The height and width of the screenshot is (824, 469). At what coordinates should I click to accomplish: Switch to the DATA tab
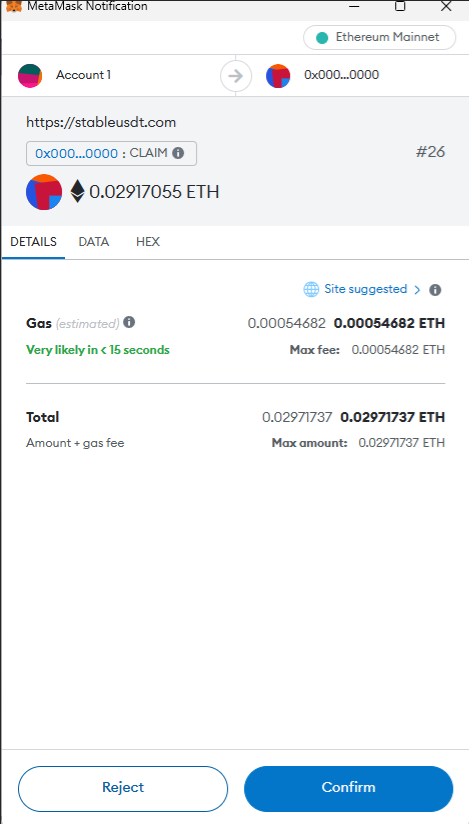pos(94,242)
